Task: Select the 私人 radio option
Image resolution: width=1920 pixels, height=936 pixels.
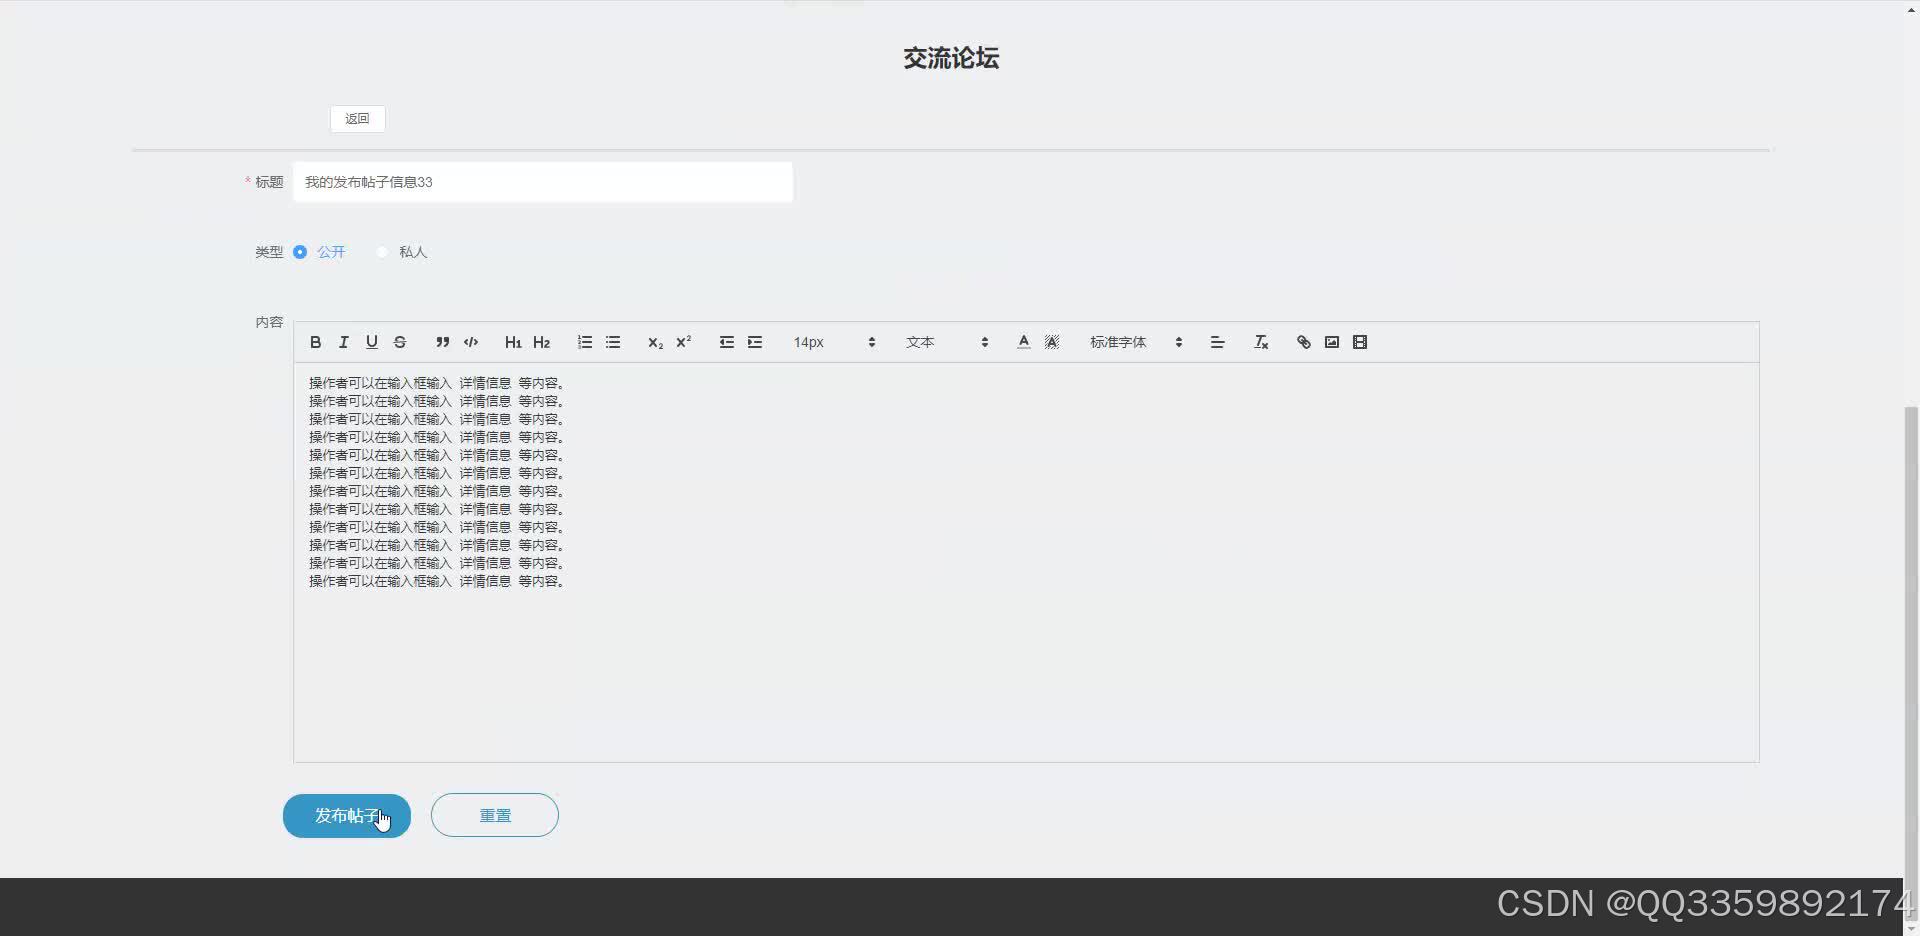Action: [402, 252]
